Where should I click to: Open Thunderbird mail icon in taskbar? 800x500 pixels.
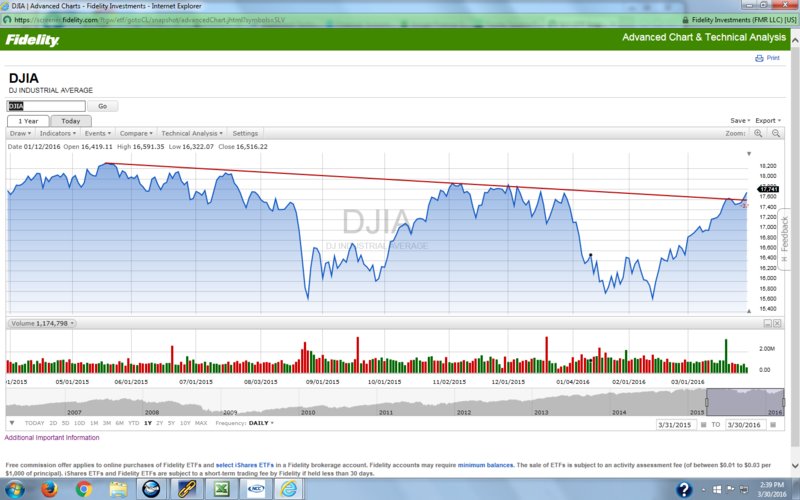click(151, 489)
